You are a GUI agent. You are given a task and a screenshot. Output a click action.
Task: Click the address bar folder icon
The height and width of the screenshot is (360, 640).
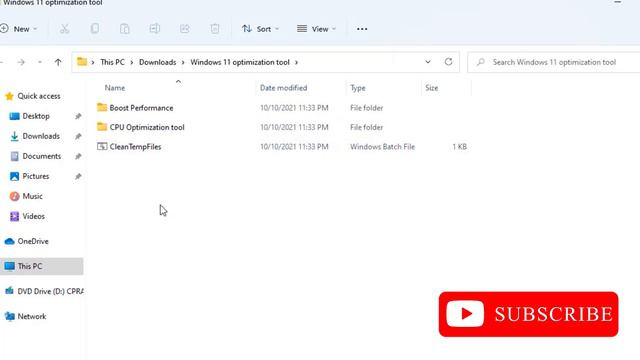pos(82,62)
